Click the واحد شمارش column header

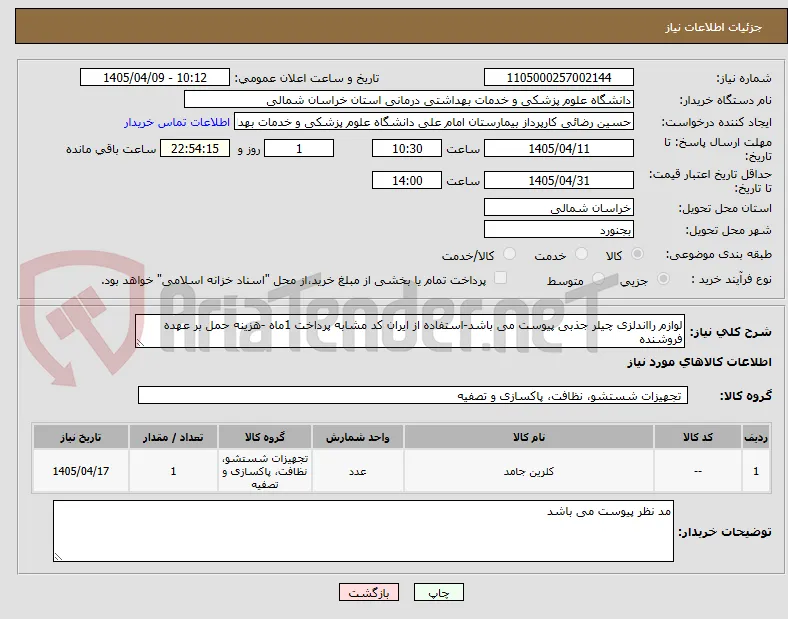pos(357,437)
